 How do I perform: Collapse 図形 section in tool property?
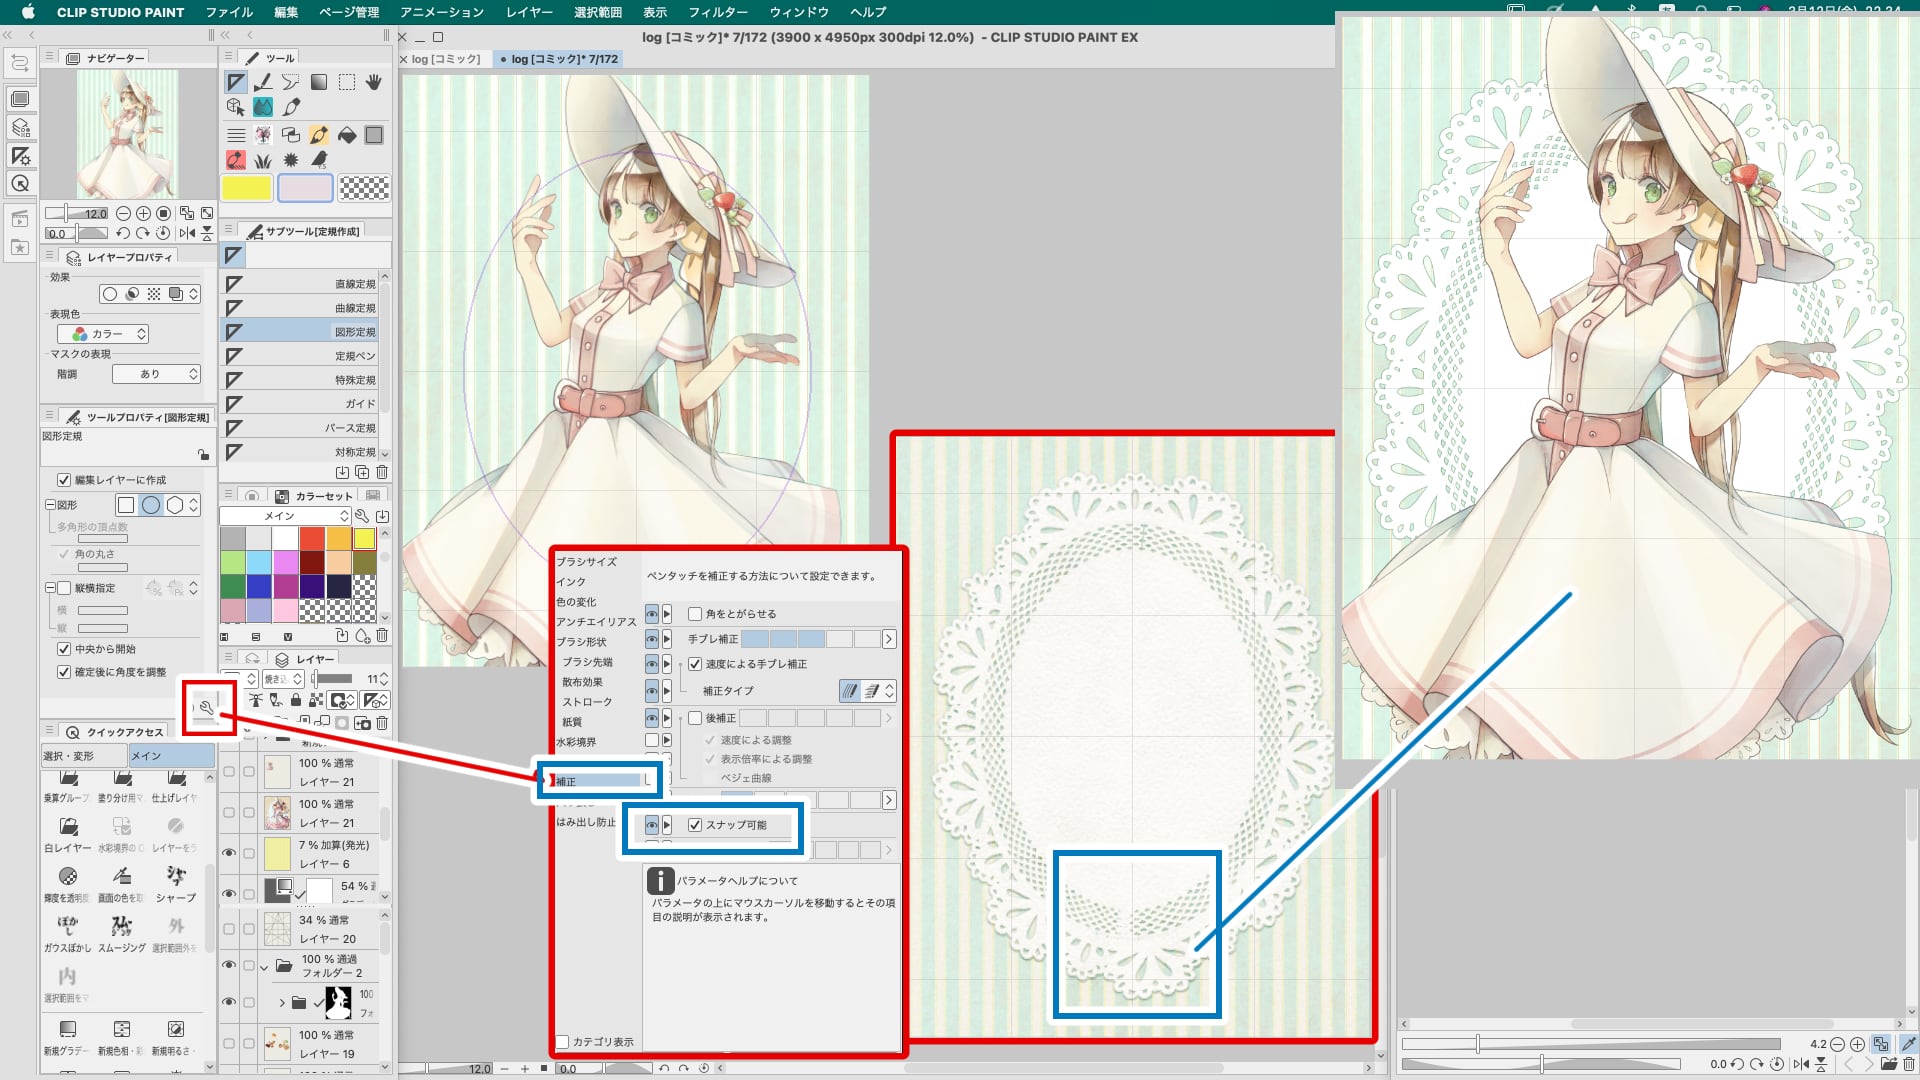point(50,505)
